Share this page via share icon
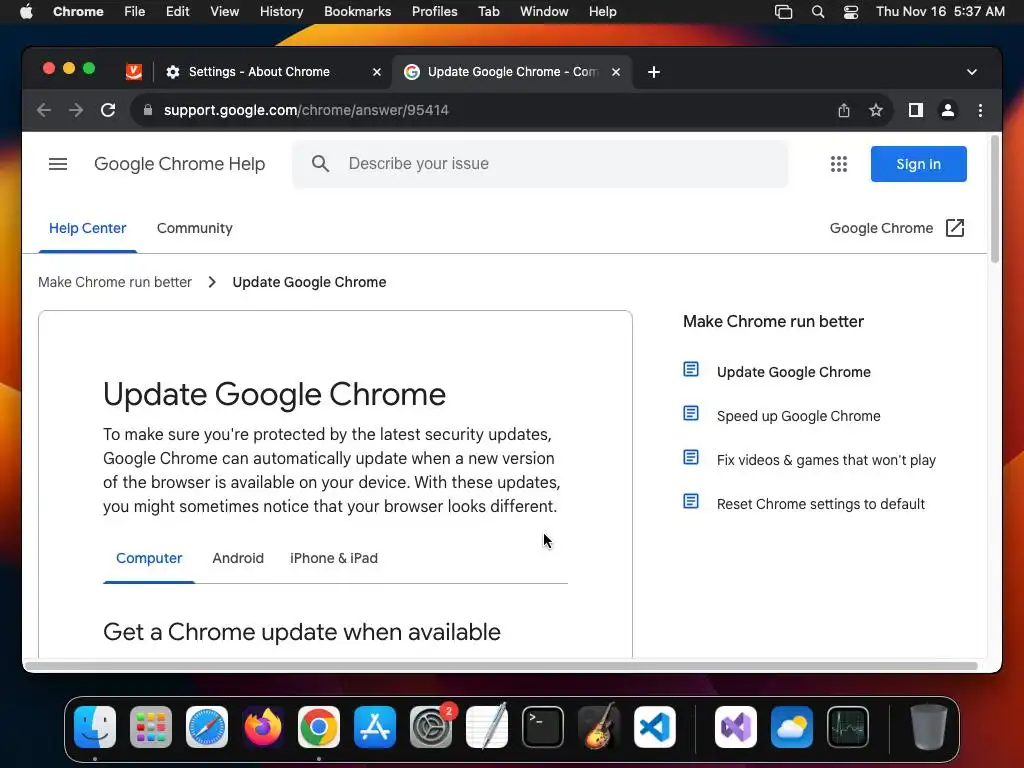 [x=844, y=110]
